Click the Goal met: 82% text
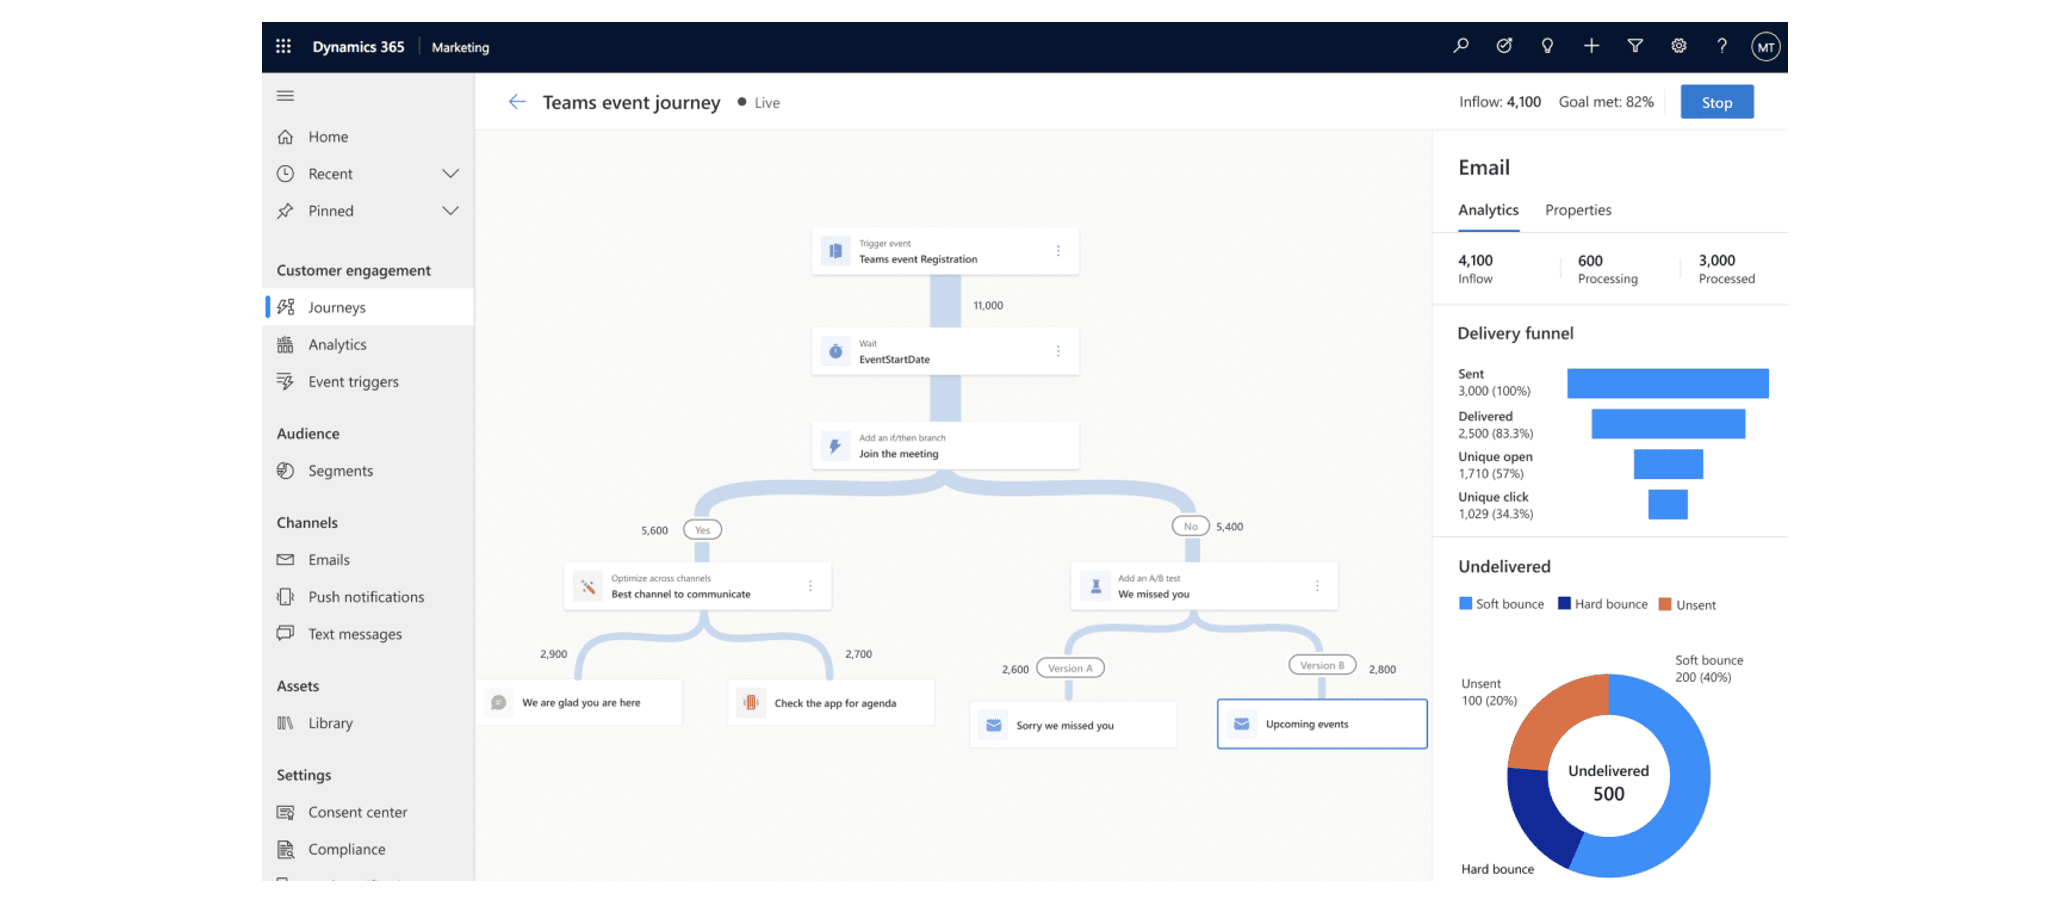The height and width of the screenshot is (907, 2048). [x=1606, y=102]
